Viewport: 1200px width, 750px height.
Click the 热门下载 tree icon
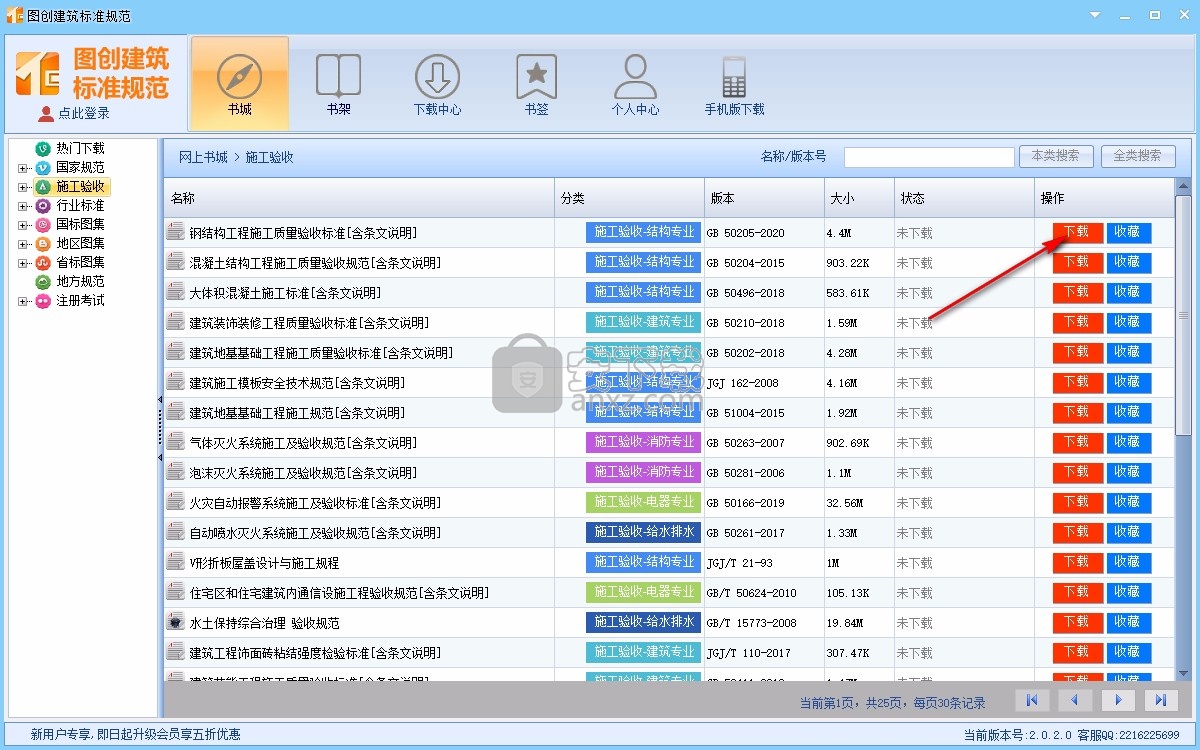(x=43, y=148)
